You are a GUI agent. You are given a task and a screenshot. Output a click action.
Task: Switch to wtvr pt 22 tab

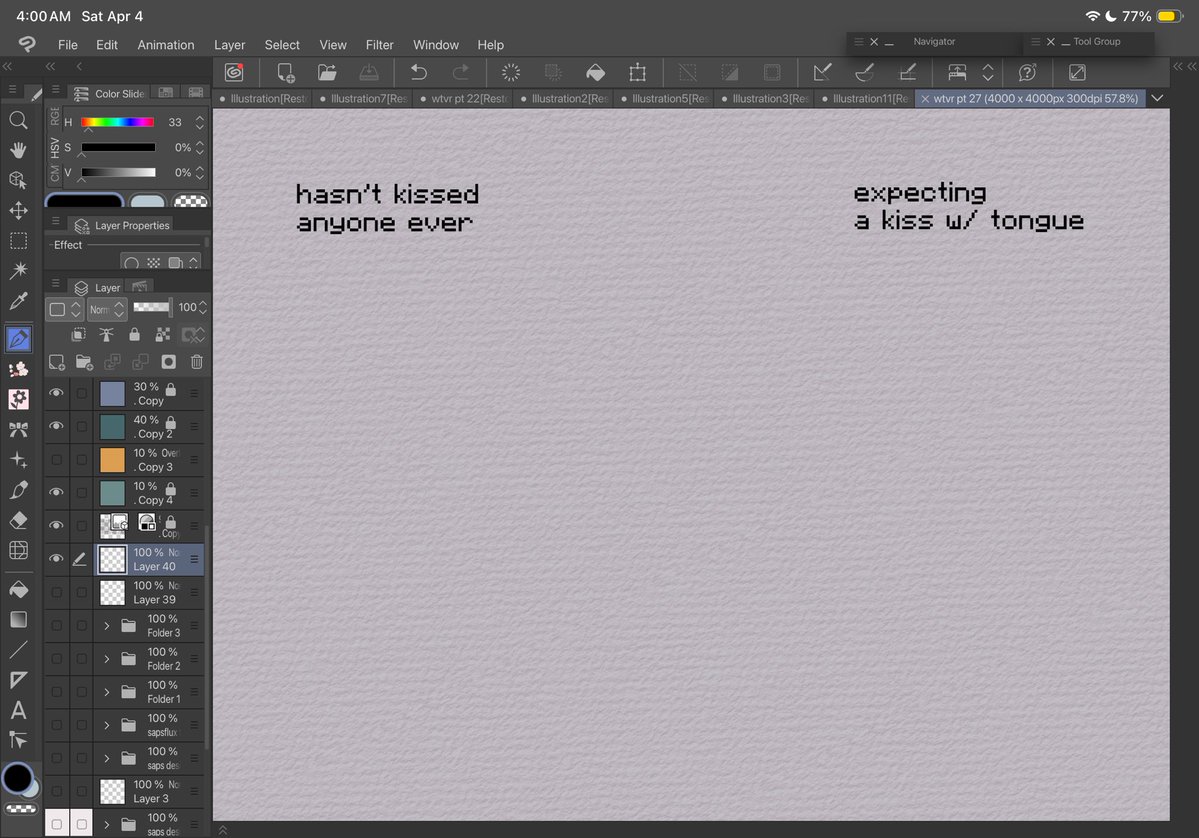pos(463,99)
